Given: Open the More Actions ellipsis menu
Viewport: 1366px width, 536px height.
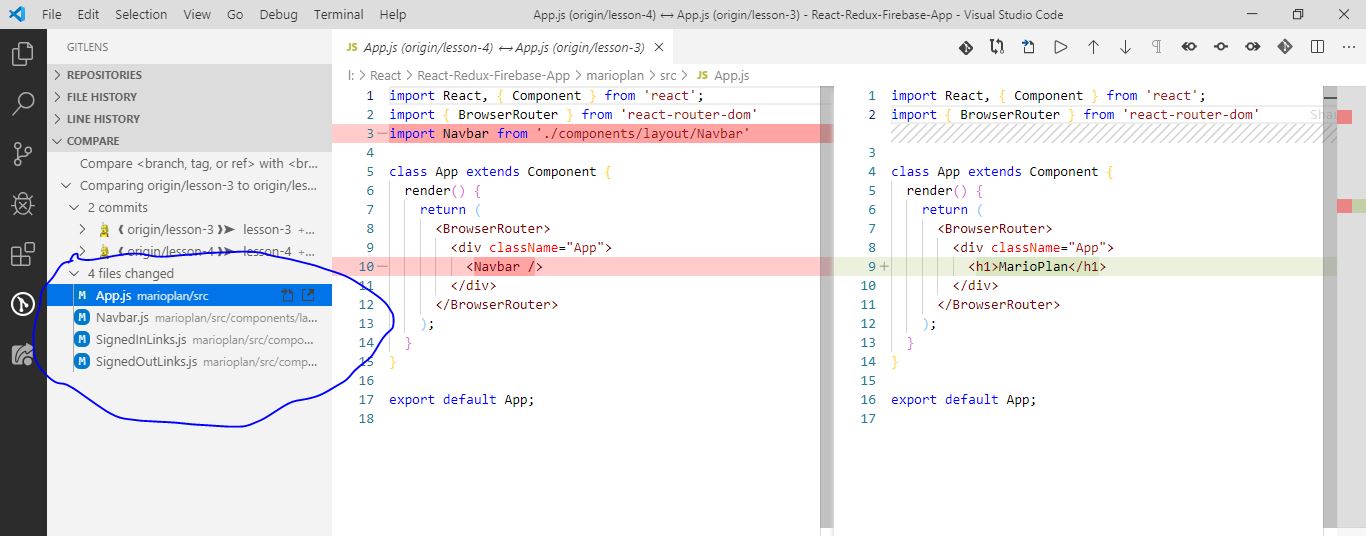Looking at the screenshot, I should point(1348,47).
